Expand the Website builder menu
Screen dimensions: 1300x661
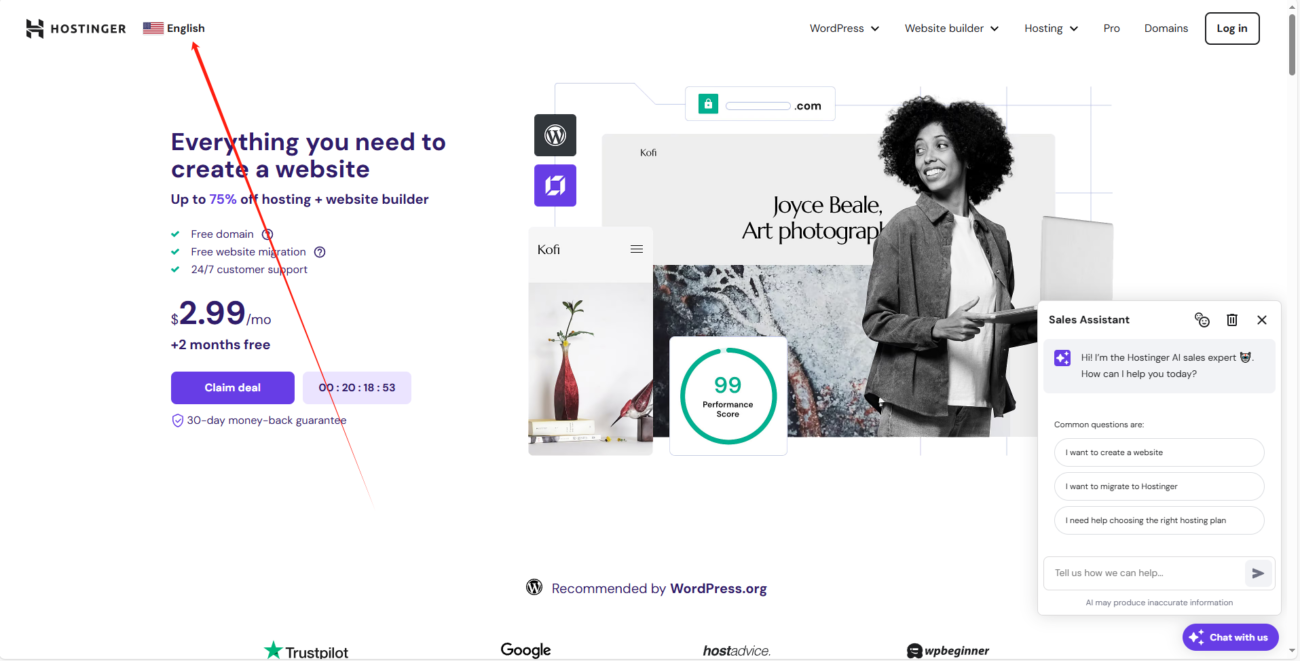pos(951,28)
